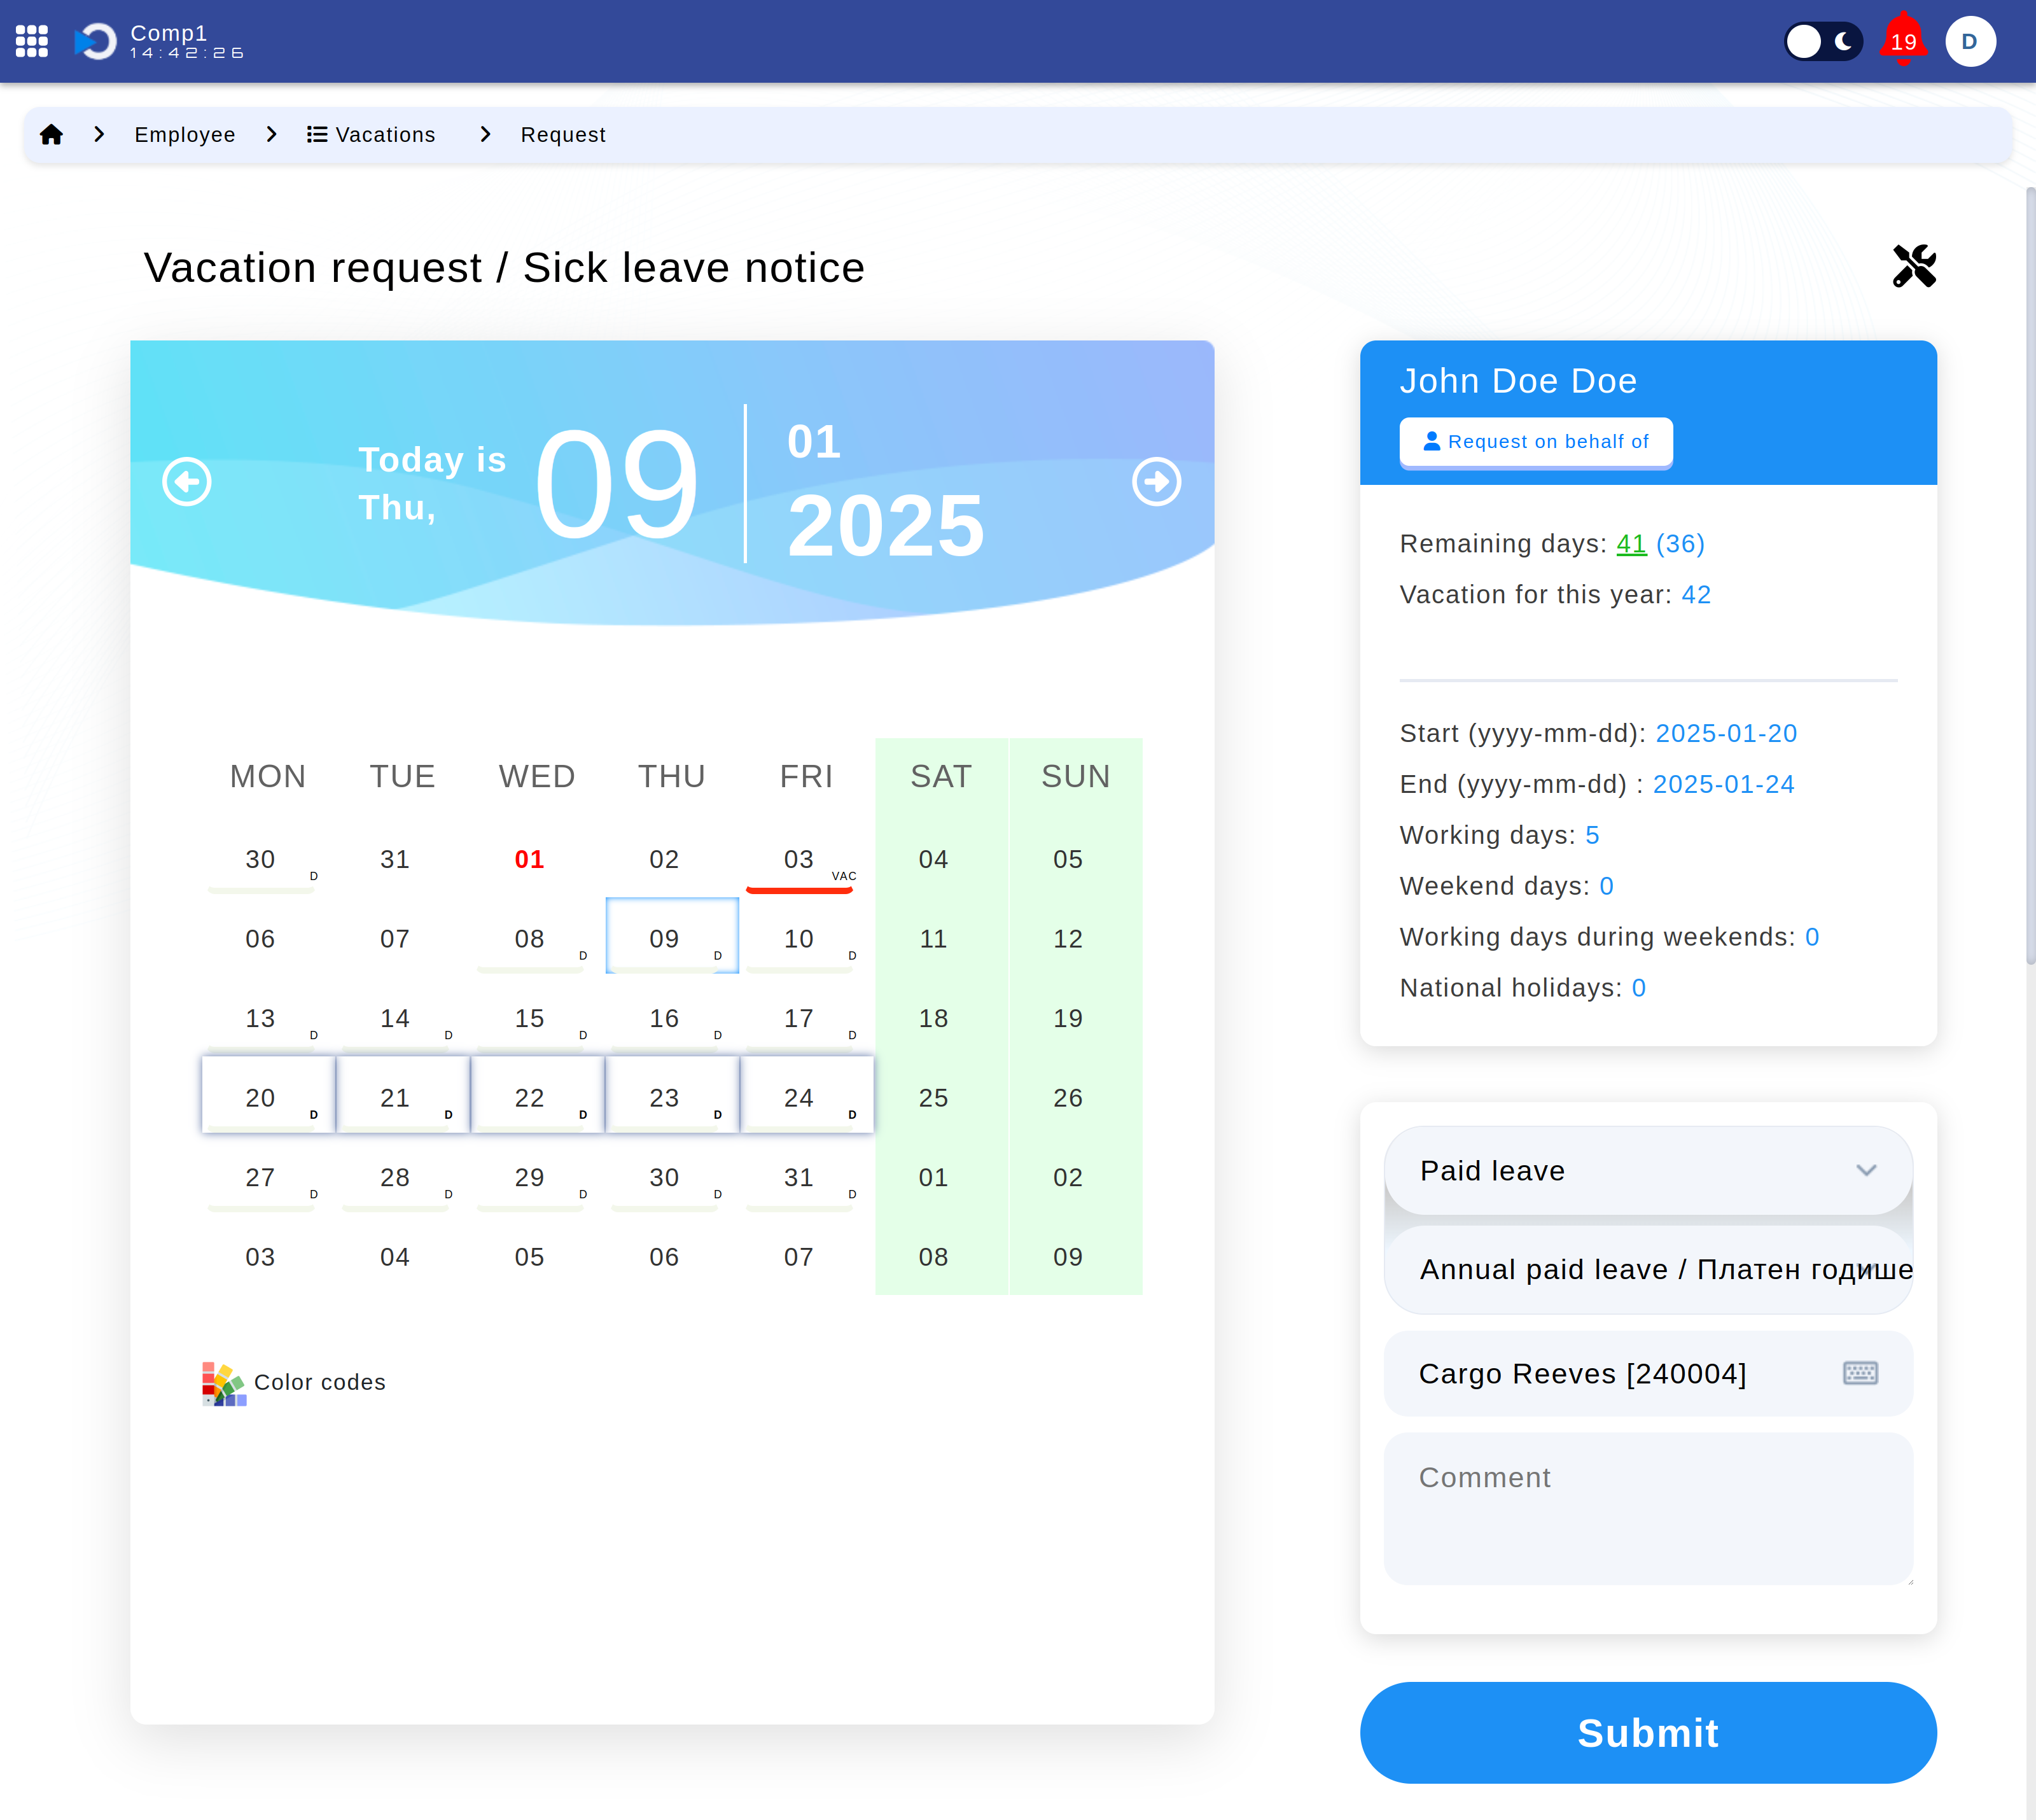Expand employee request on behalf dropdown
The height and width of the screenshot is (1820, 2036).
pyautogui.click(x=1537, y=441)
